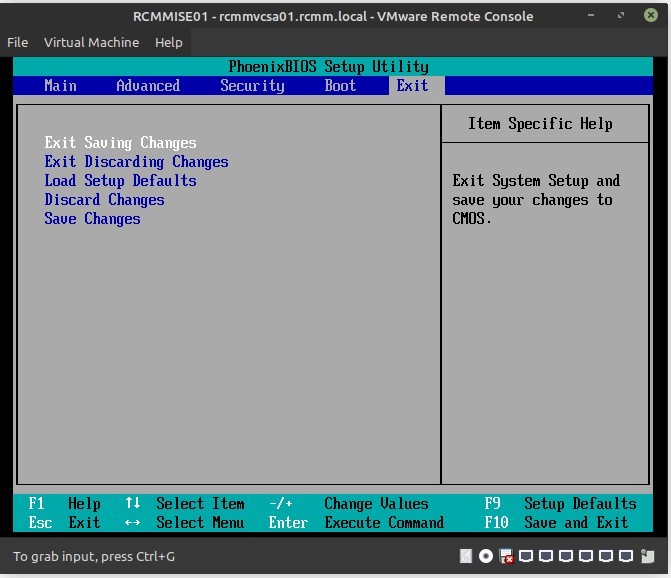Click the PhoenixBIOS Setup Utility title
The height and width of the screenshot is (578, 671).
point(328,67)
